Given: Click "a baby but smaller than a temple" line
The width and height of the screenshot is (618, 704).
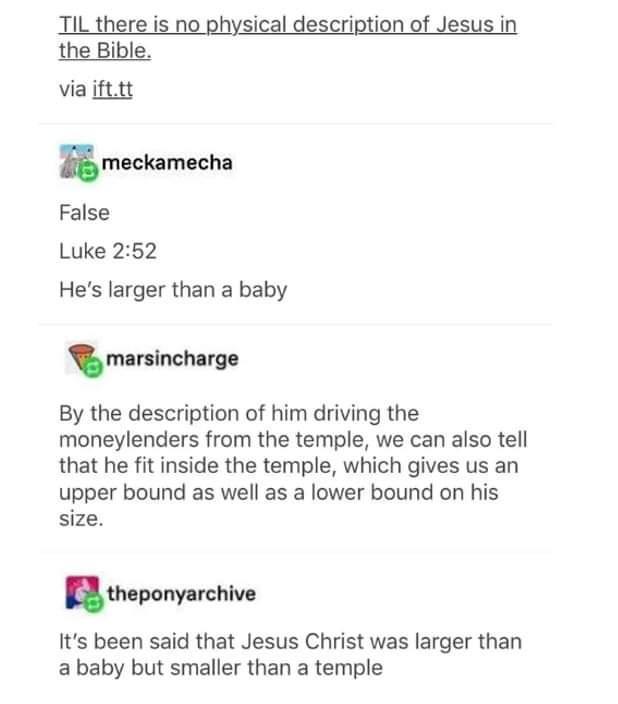Looking at the screenshot, I should pos(220,667).
